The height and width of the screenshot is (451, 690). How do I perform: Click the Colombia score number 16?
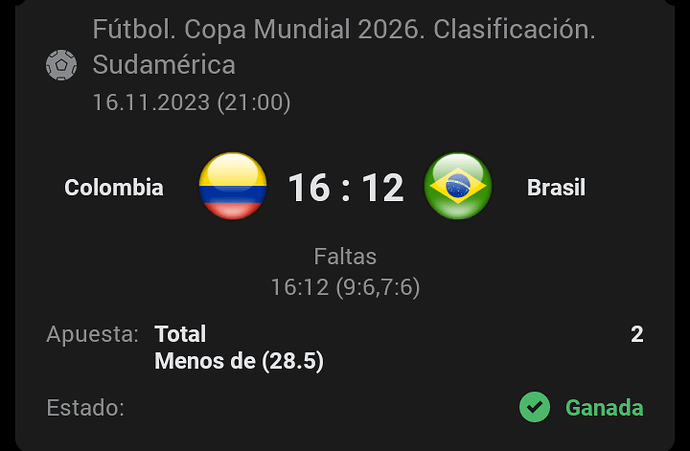[309, 188]
